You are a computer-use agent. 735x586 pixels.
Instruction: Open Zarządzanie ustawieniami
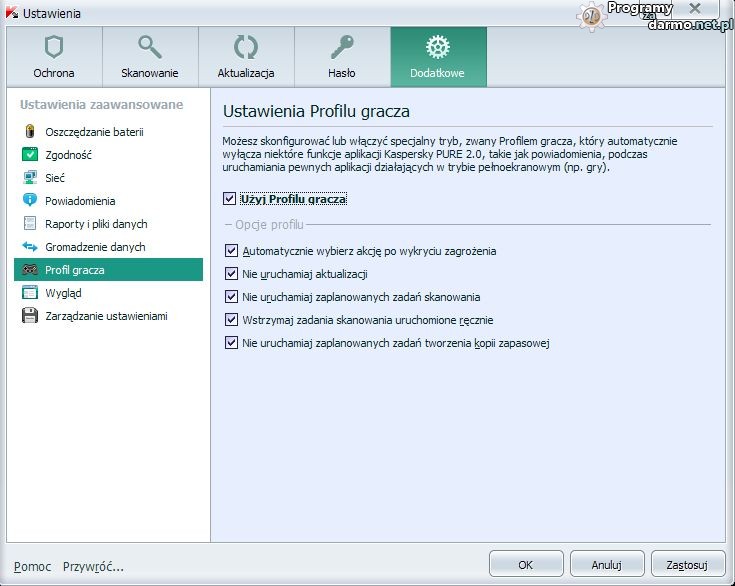tap(108, 316)
